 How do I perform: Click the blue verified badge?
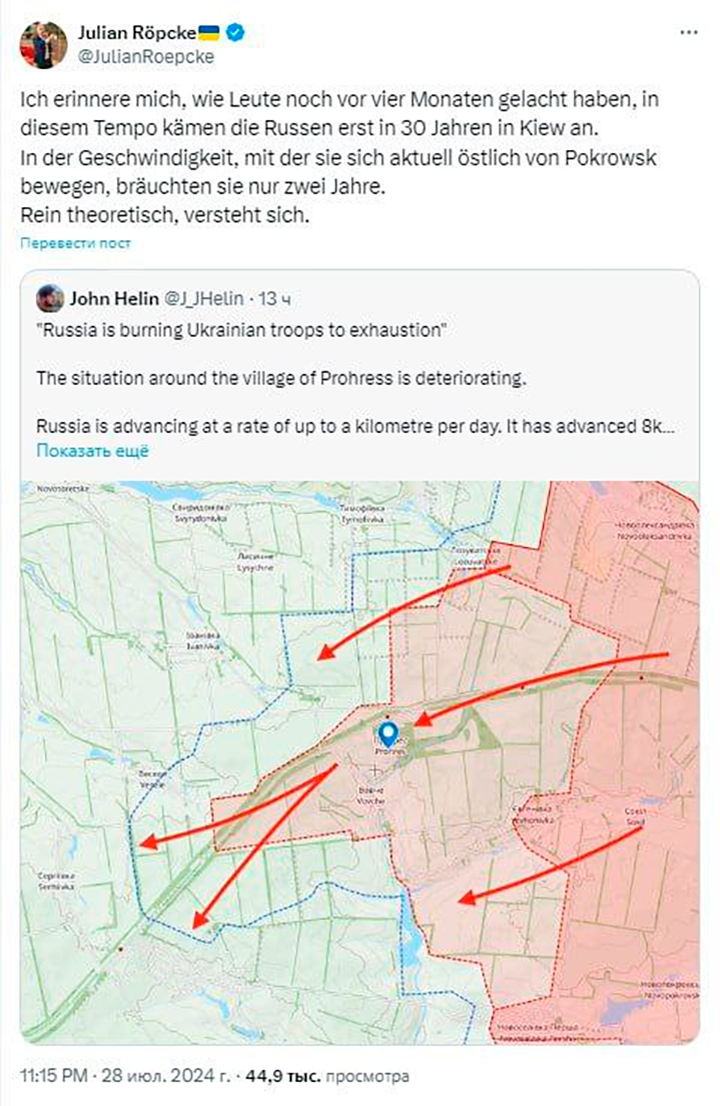point(236,34)
